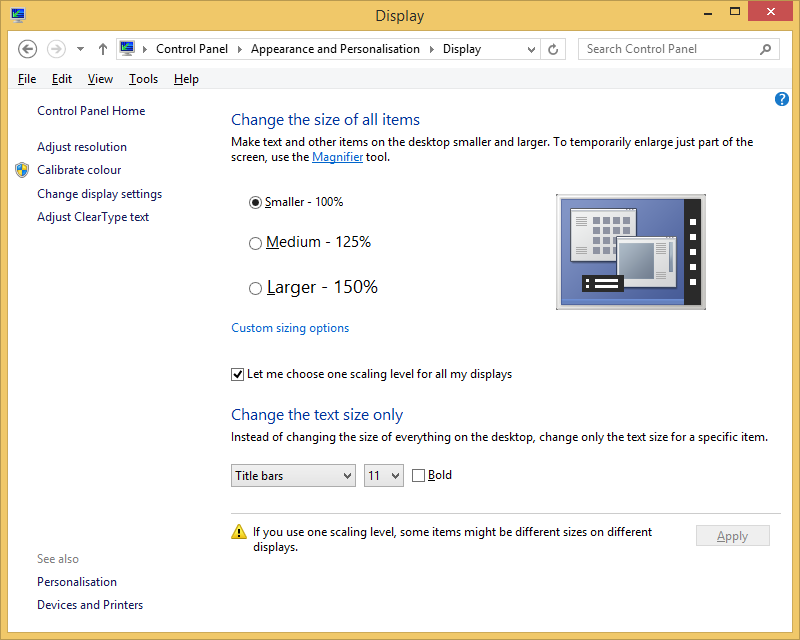Open Calibrate colour link
Screen dimensions: 800x640
pos(79,170)
